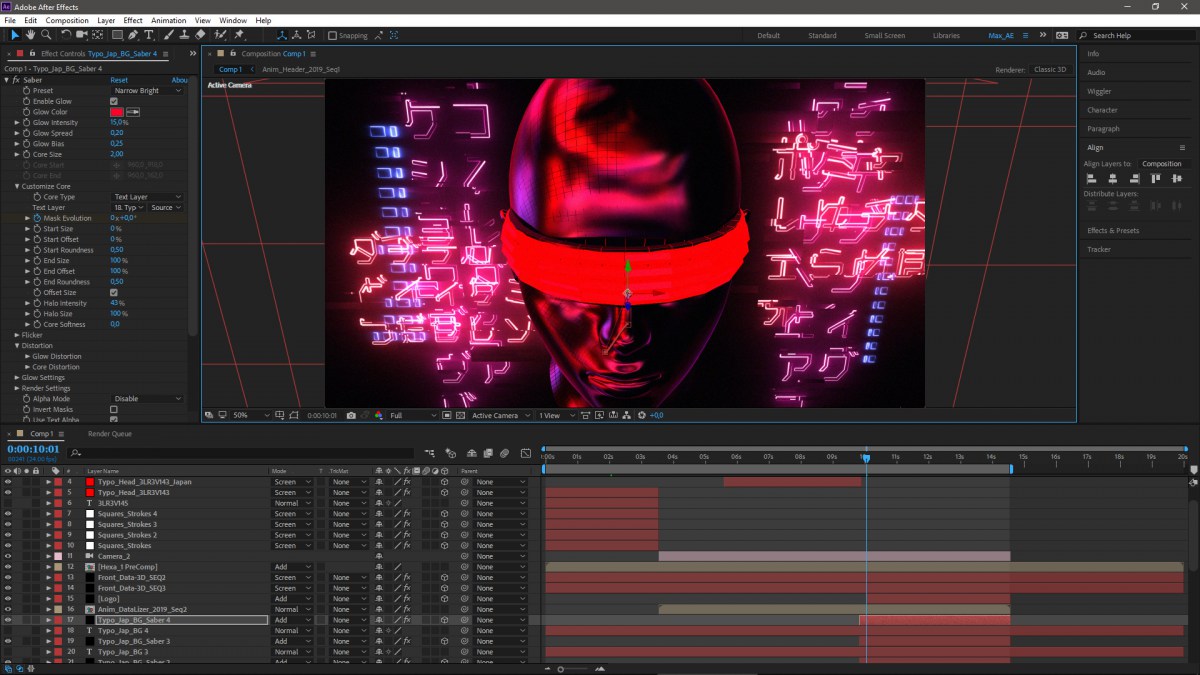Click Reset on the Saber effect
This screenshot has width=1200, height=675.
(117, 80)
